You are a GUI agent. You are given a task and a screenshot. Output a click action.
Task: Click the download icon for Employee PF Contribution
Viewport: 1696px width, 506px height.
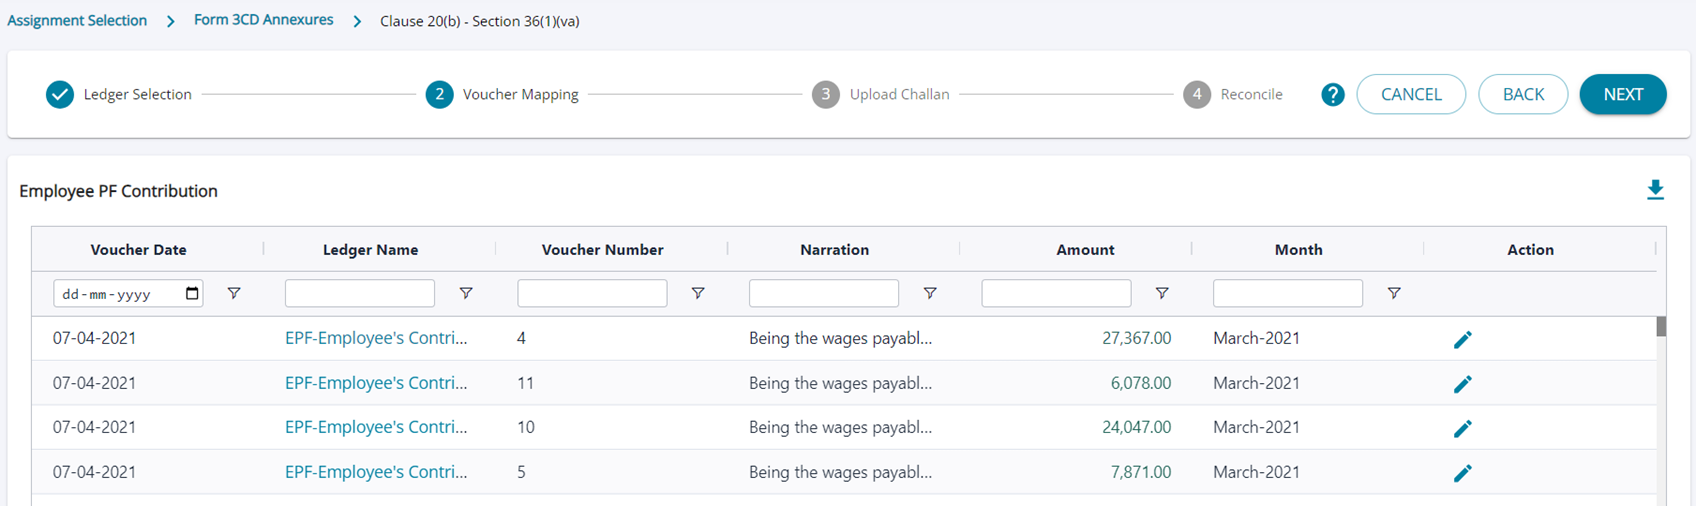click(x=1655, y=190)
